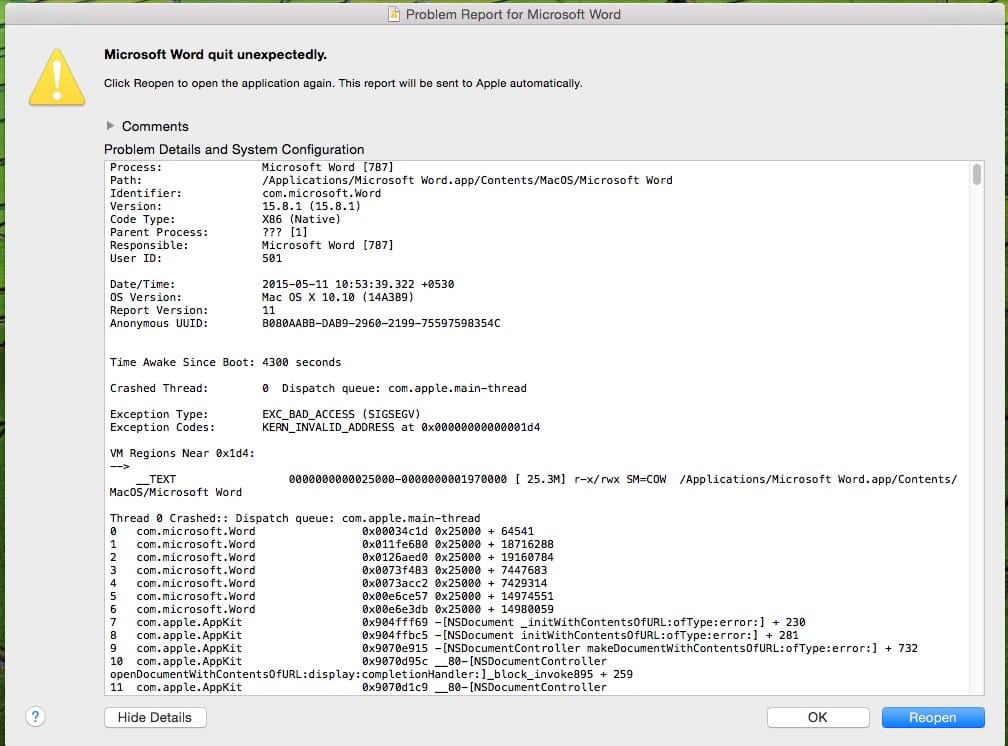Click the "Problem Details and System Configuration" label
The height and width of the screenshot is (746, 1008).
pos(234,149)
